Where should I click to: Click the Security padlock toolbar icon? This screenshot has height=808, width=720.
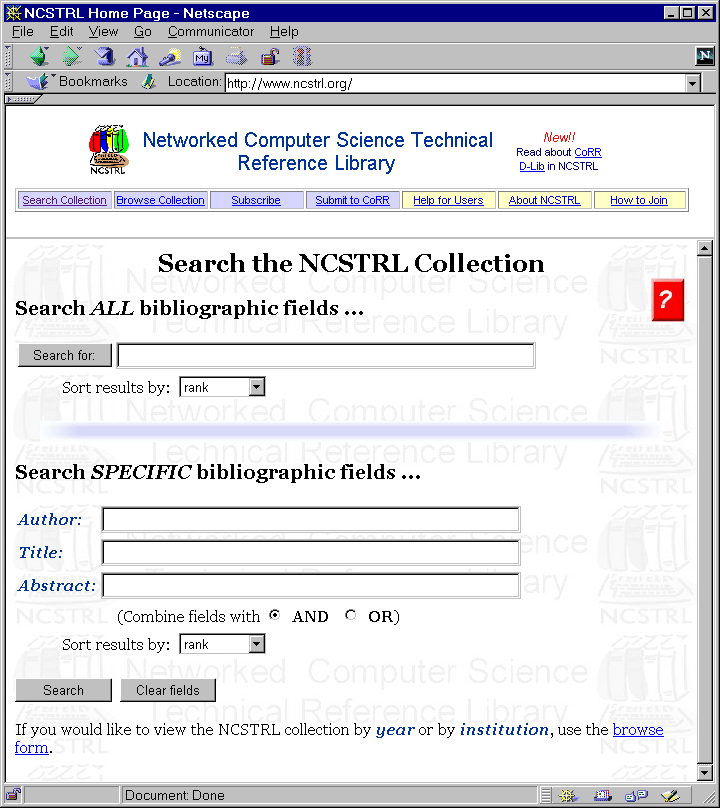(270, 57)
